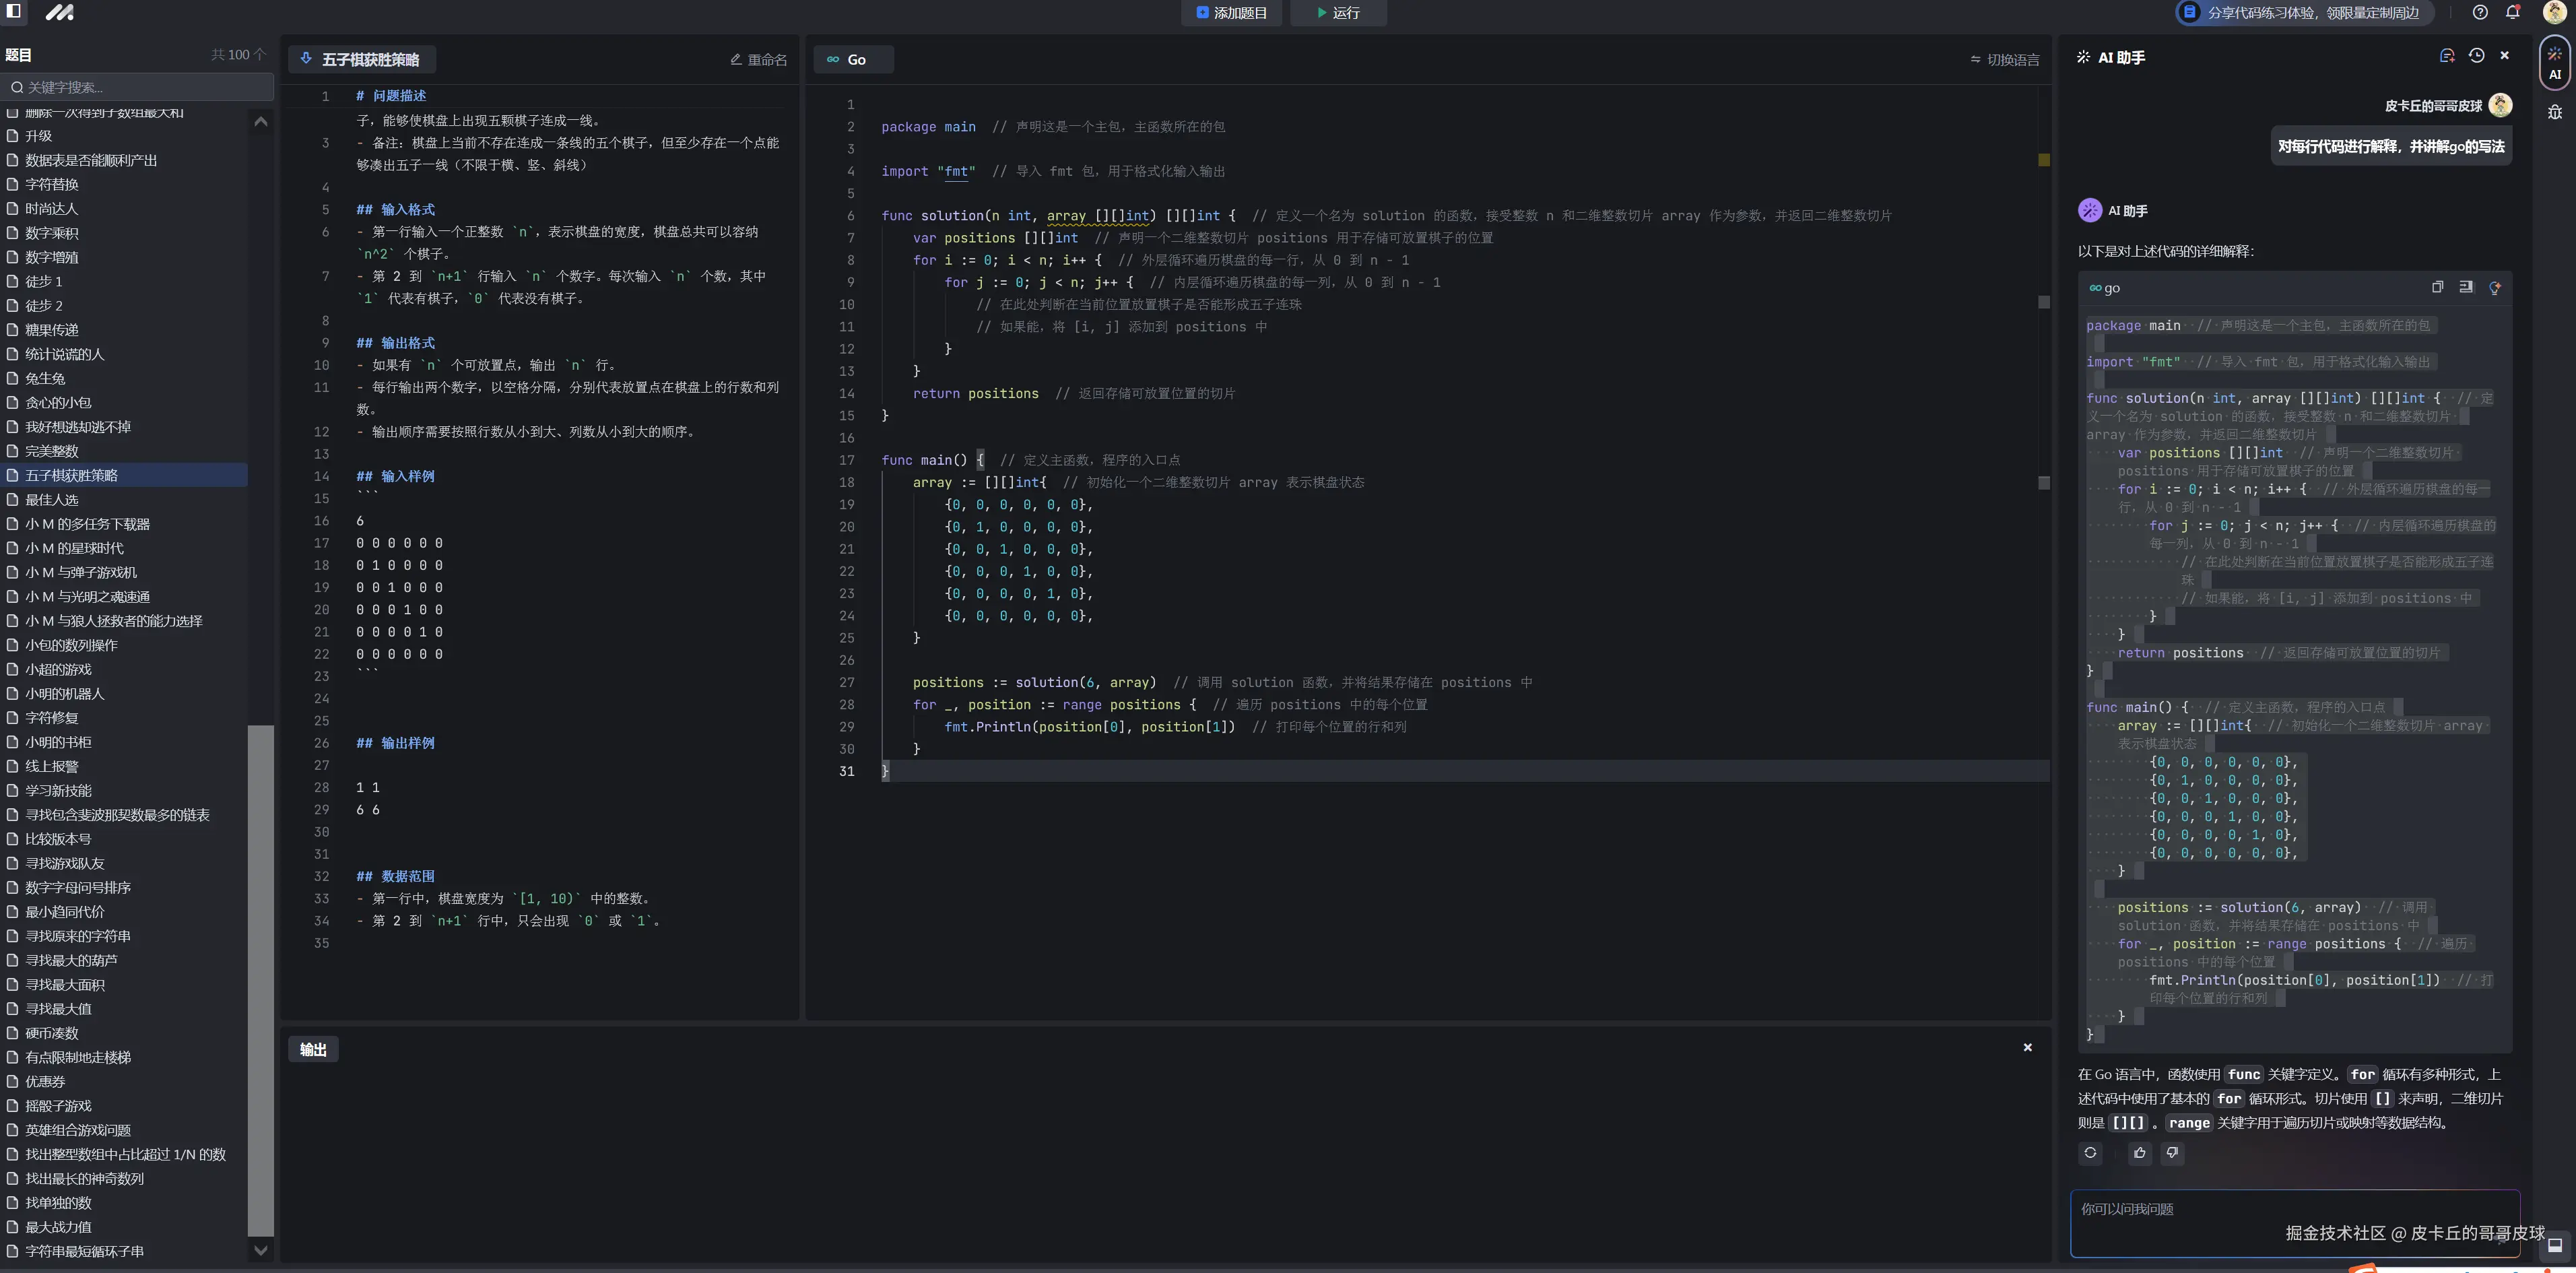Insert AI code into the editor
Screen dimensions: 2576x1273
click(2466, 287)
